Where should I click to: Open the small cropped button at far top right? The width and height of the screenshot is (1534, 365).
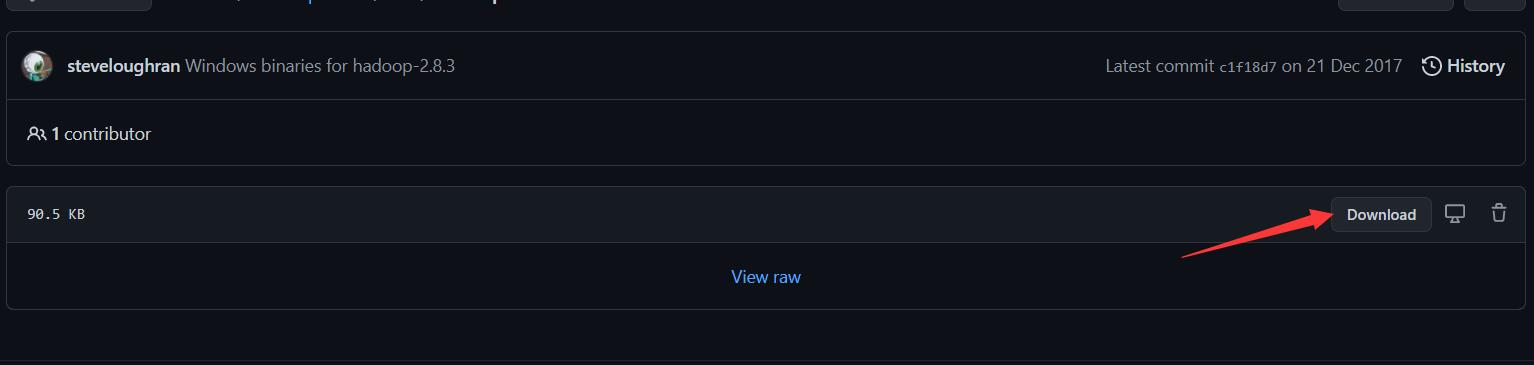[x=1494, y=4]
